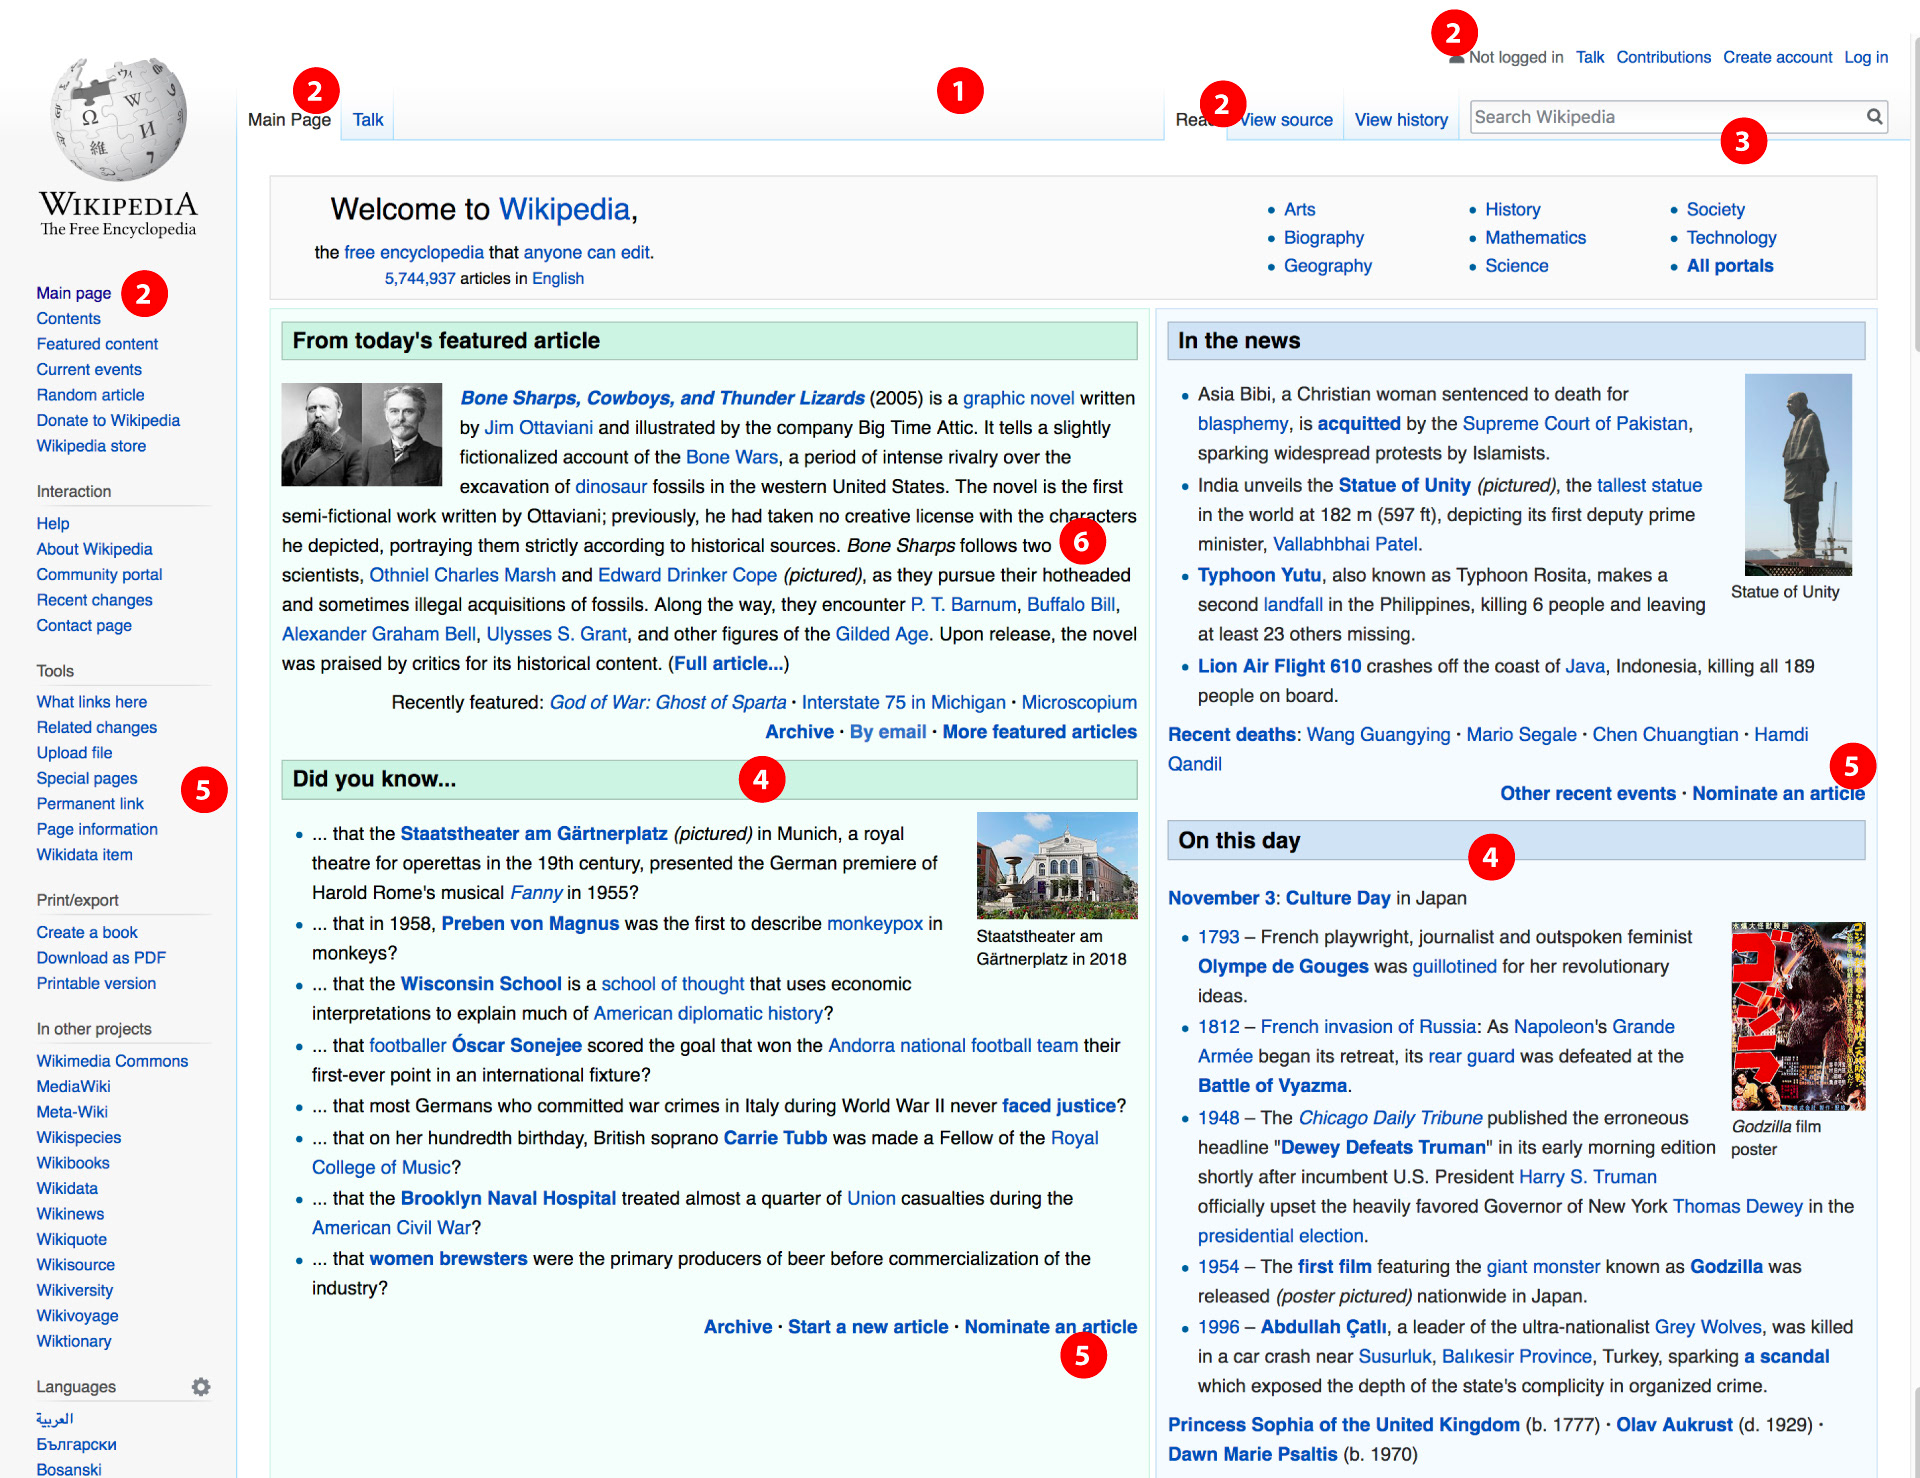
Task: Select the Read tab
Action: (x=1195, y=120)
